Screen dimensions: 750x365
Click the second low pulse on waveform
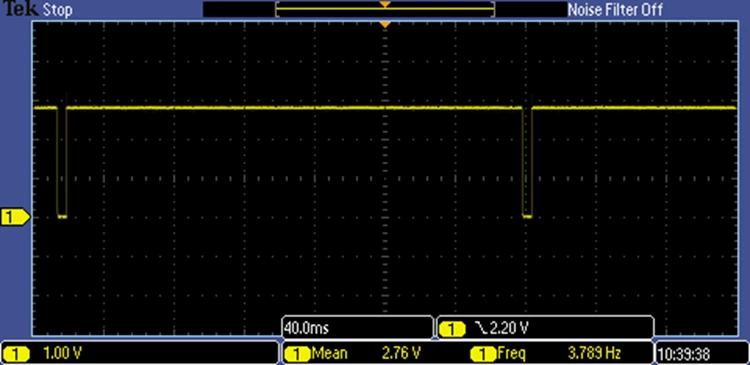coord(527,163)
